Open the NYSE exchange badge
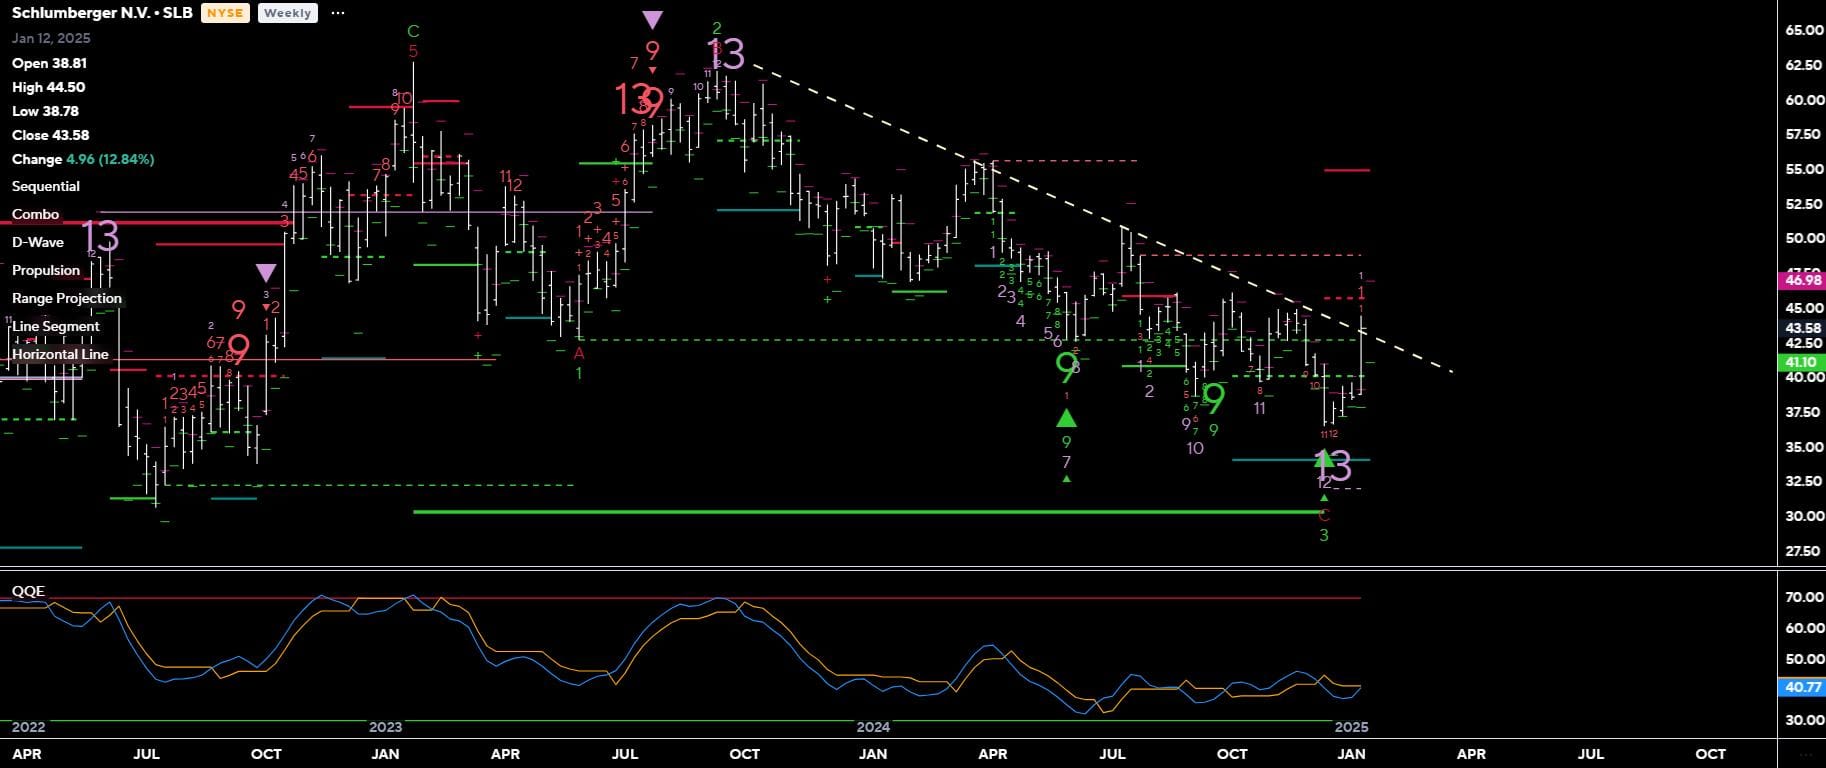The image size is (1826, 768). tap(225, 13)
